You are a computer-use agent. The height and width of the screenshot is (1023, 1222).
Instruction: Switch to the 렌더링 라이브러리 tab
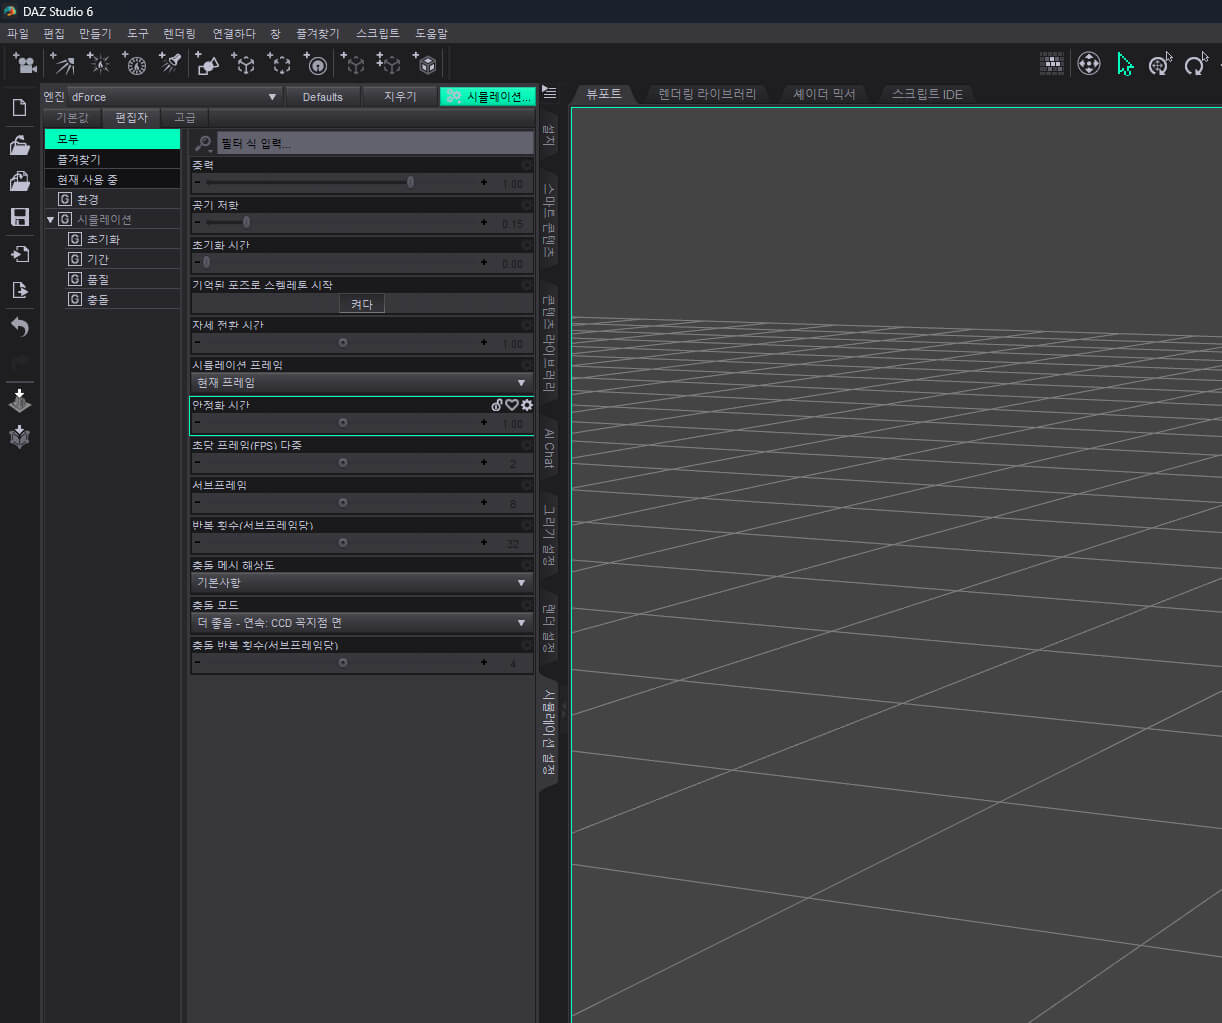point(707,94)
